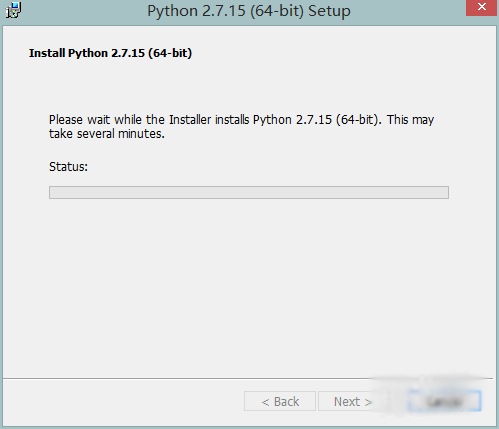Close the Python Setup window
Screen dimensions: 499x429
(x=481, y=7)
